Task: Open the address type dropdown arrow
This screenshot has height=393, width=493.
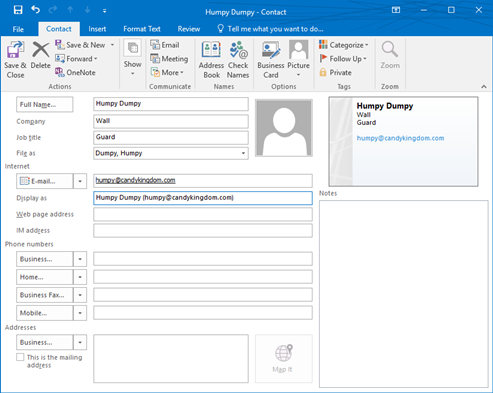Action: [x=80, y=342]
